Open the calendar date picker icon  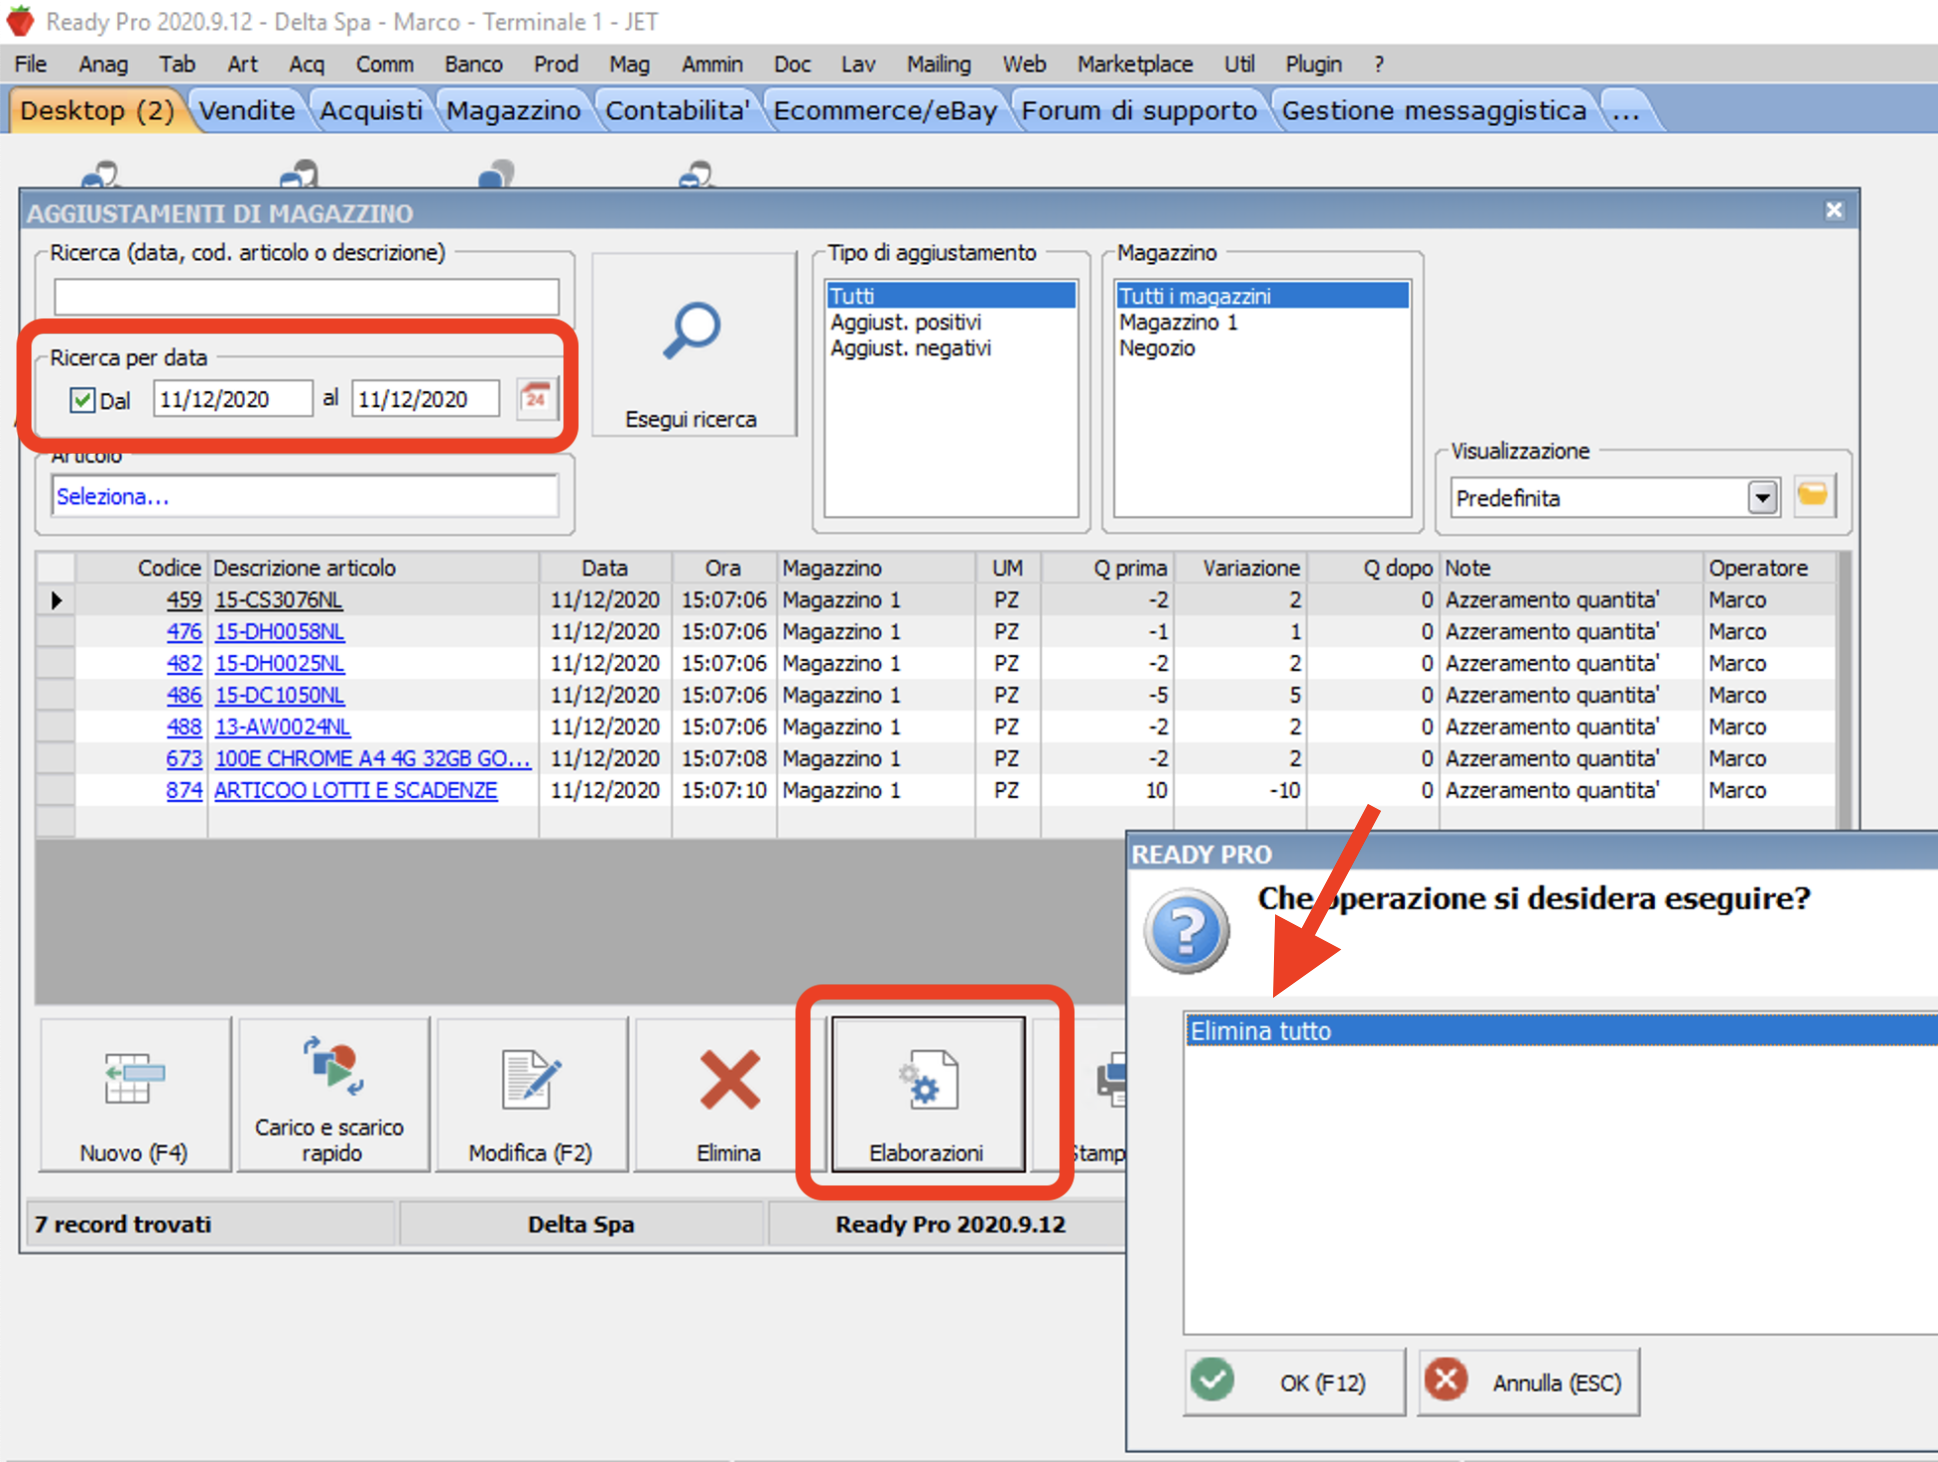[x=537, y=398]
